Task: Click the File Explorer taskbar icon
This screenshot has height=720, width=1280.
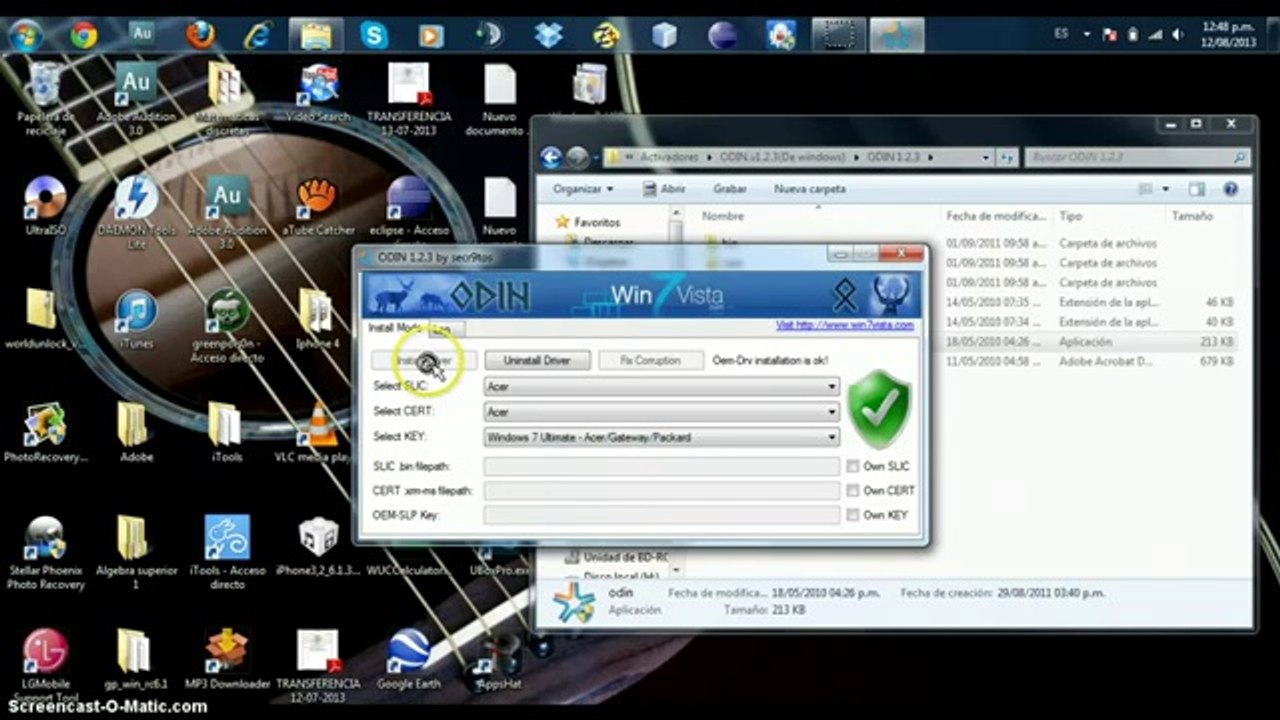Action: click(316, 35)
